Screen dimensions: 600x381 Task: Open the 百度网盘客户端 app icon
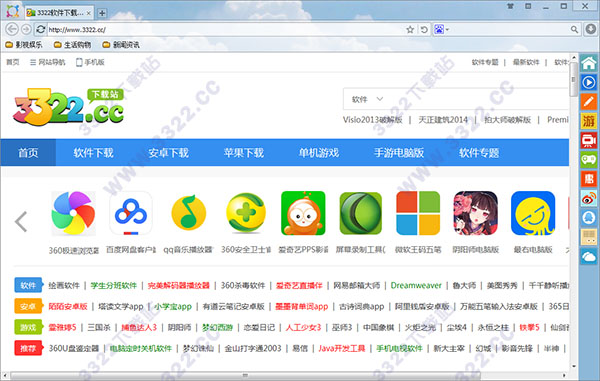pyautogui.click(x=131, y=213)
